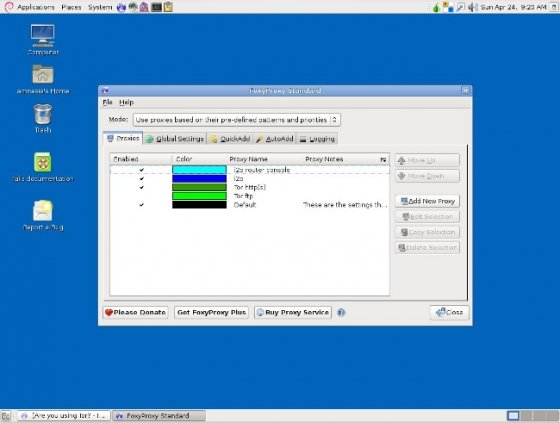Select the Computer desktop icon

pos(43,39)
